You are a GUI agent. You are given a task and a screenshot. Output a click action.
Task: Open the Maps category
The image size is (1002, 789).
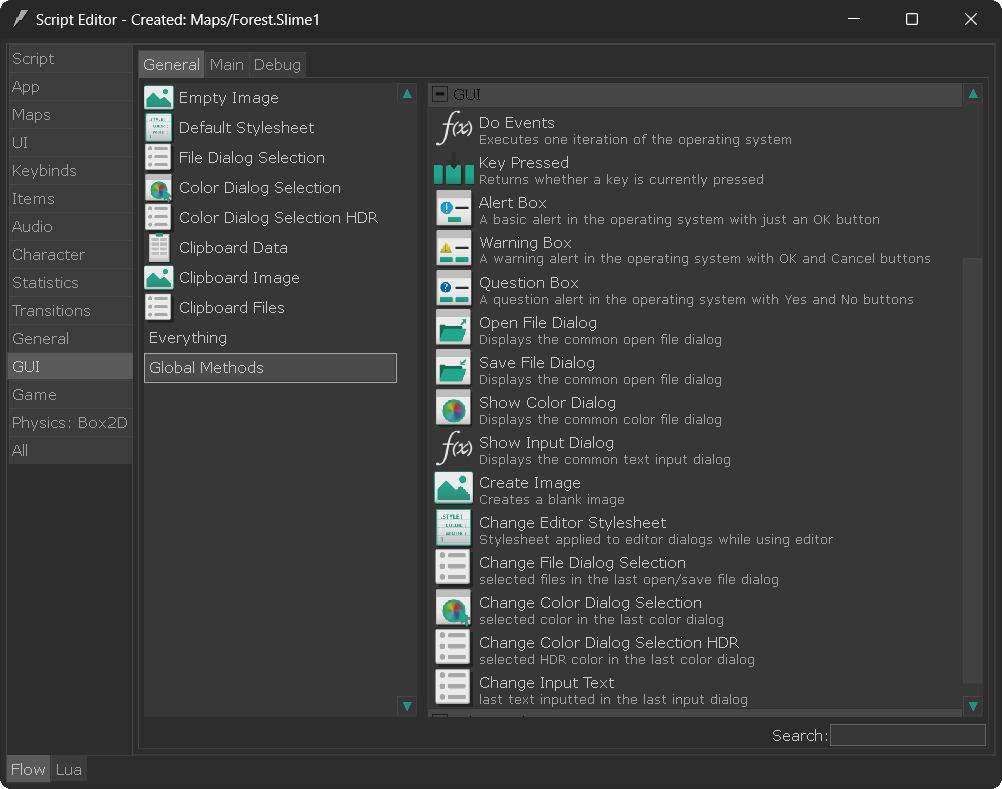(x=70, y=115)
